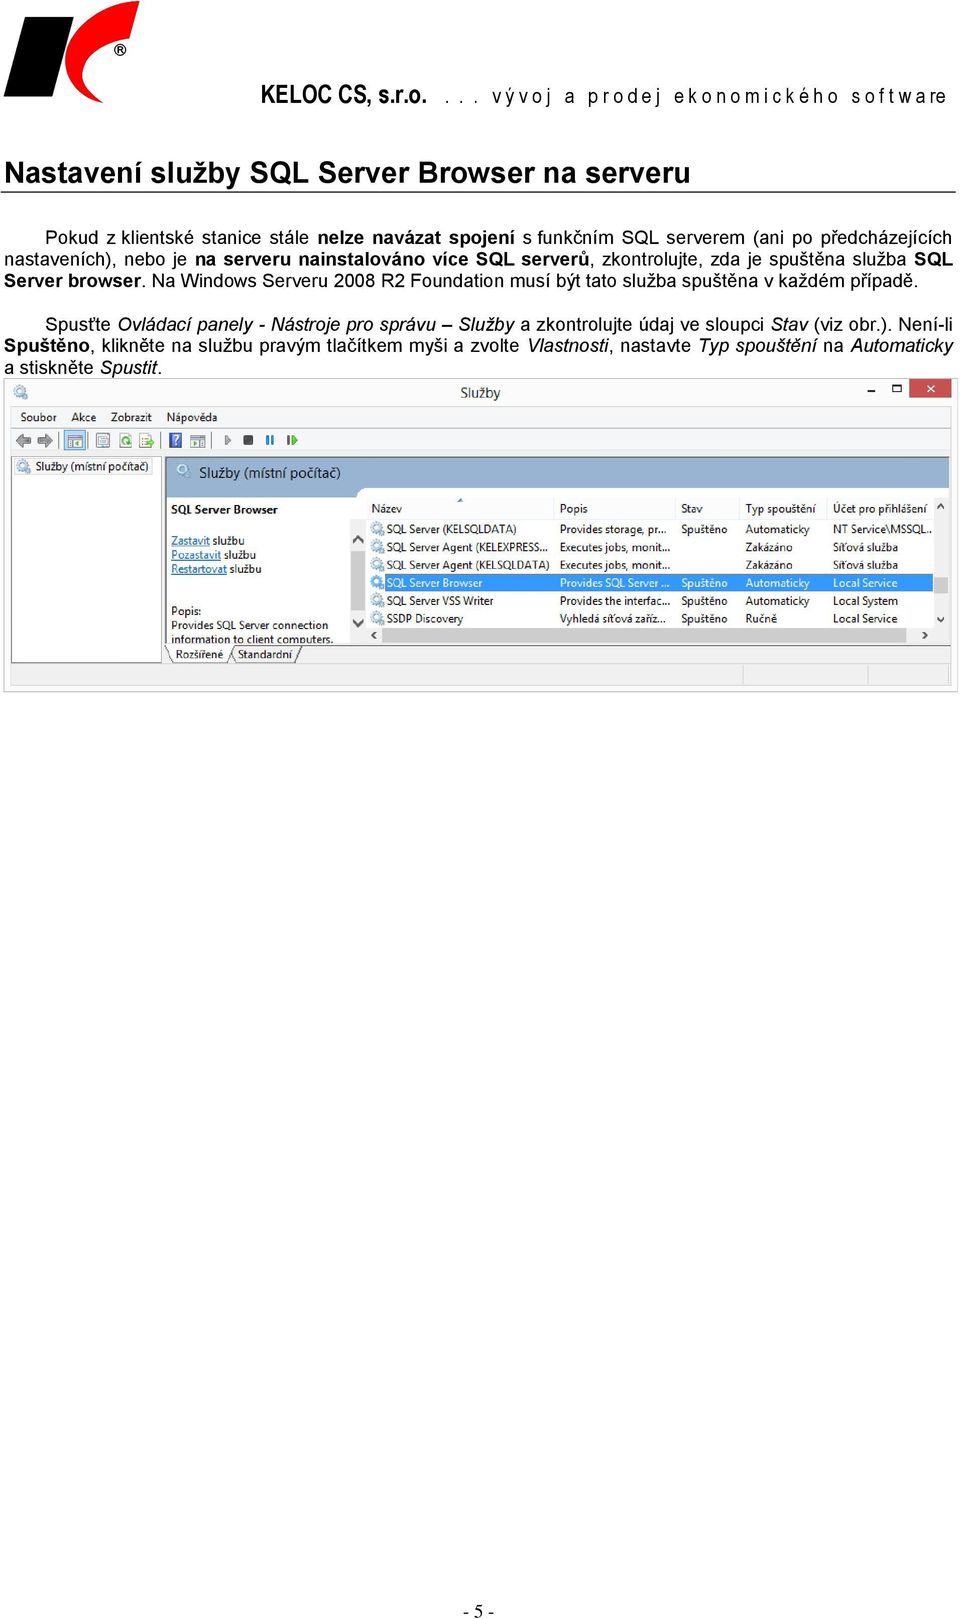Click the Pause service icon
This screenshot has height=1619, width=960.
pos(270,440)
